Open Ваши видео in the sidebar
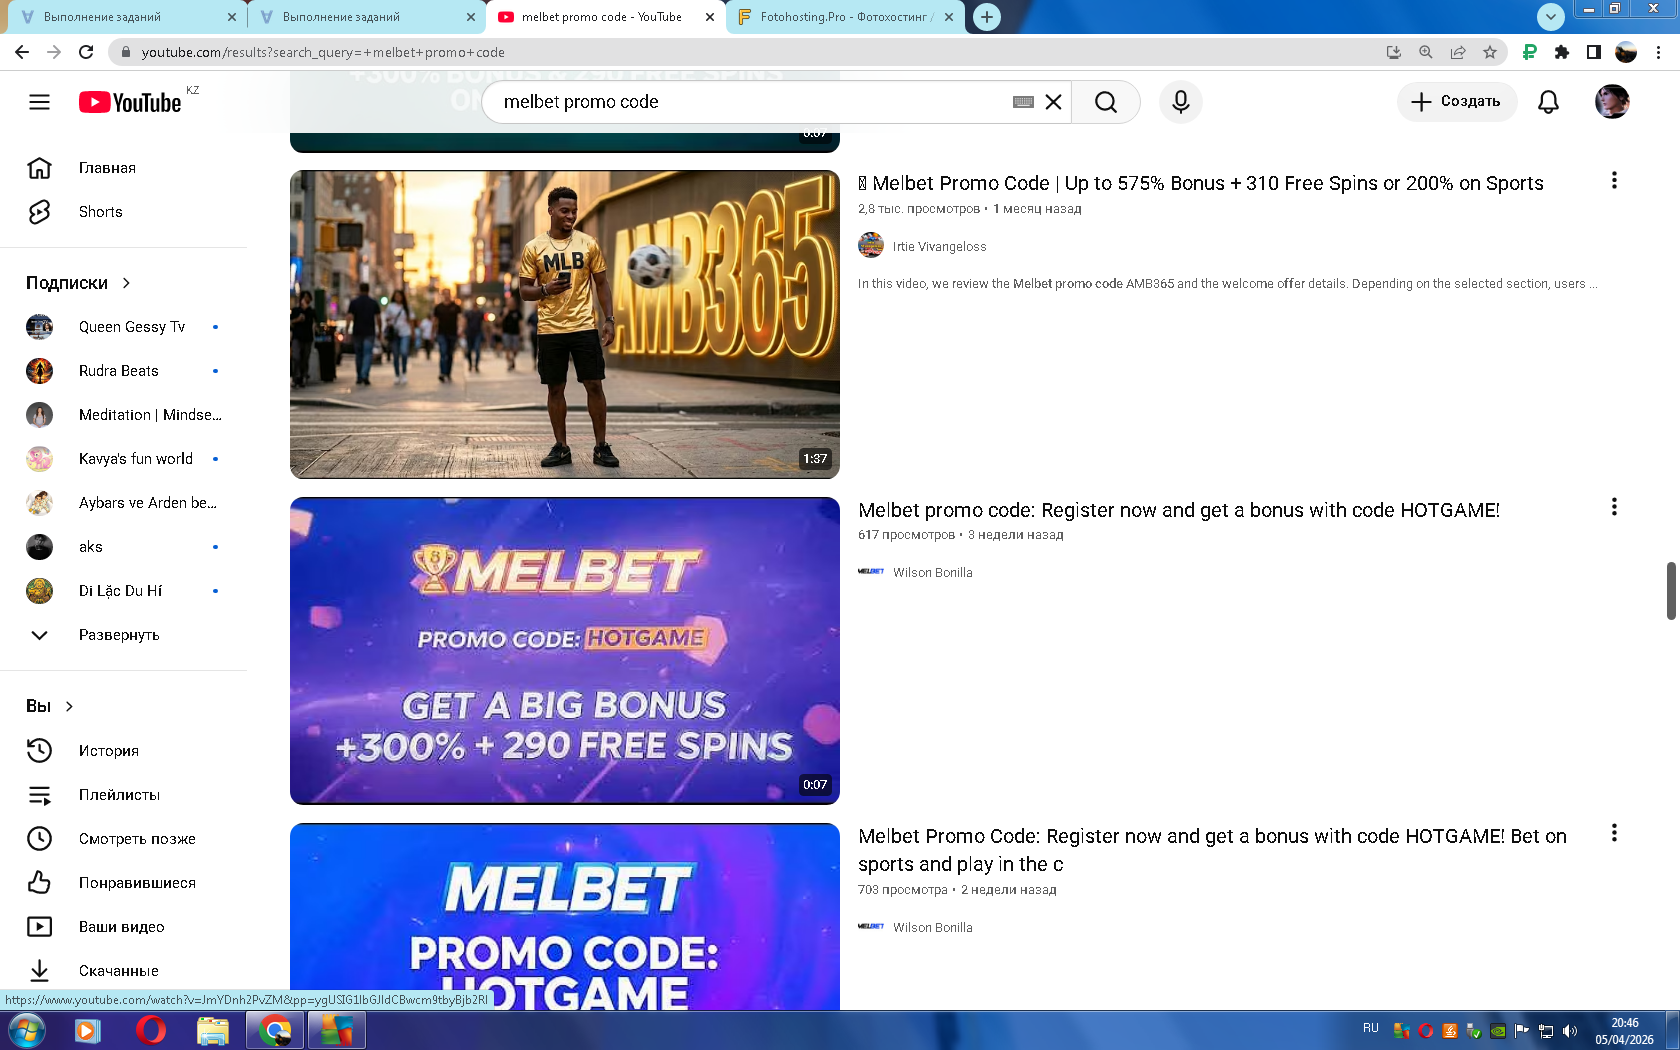Image resolution: width=1680 pixels, height=1050 pixels. (123, 927)
